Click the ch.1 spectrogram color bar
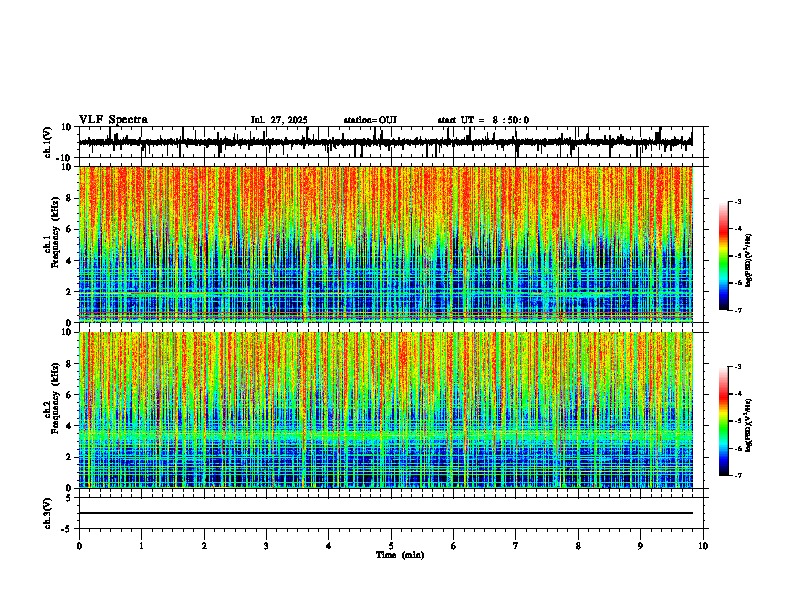Screen dimensions: 792x612 pos(723,256)
